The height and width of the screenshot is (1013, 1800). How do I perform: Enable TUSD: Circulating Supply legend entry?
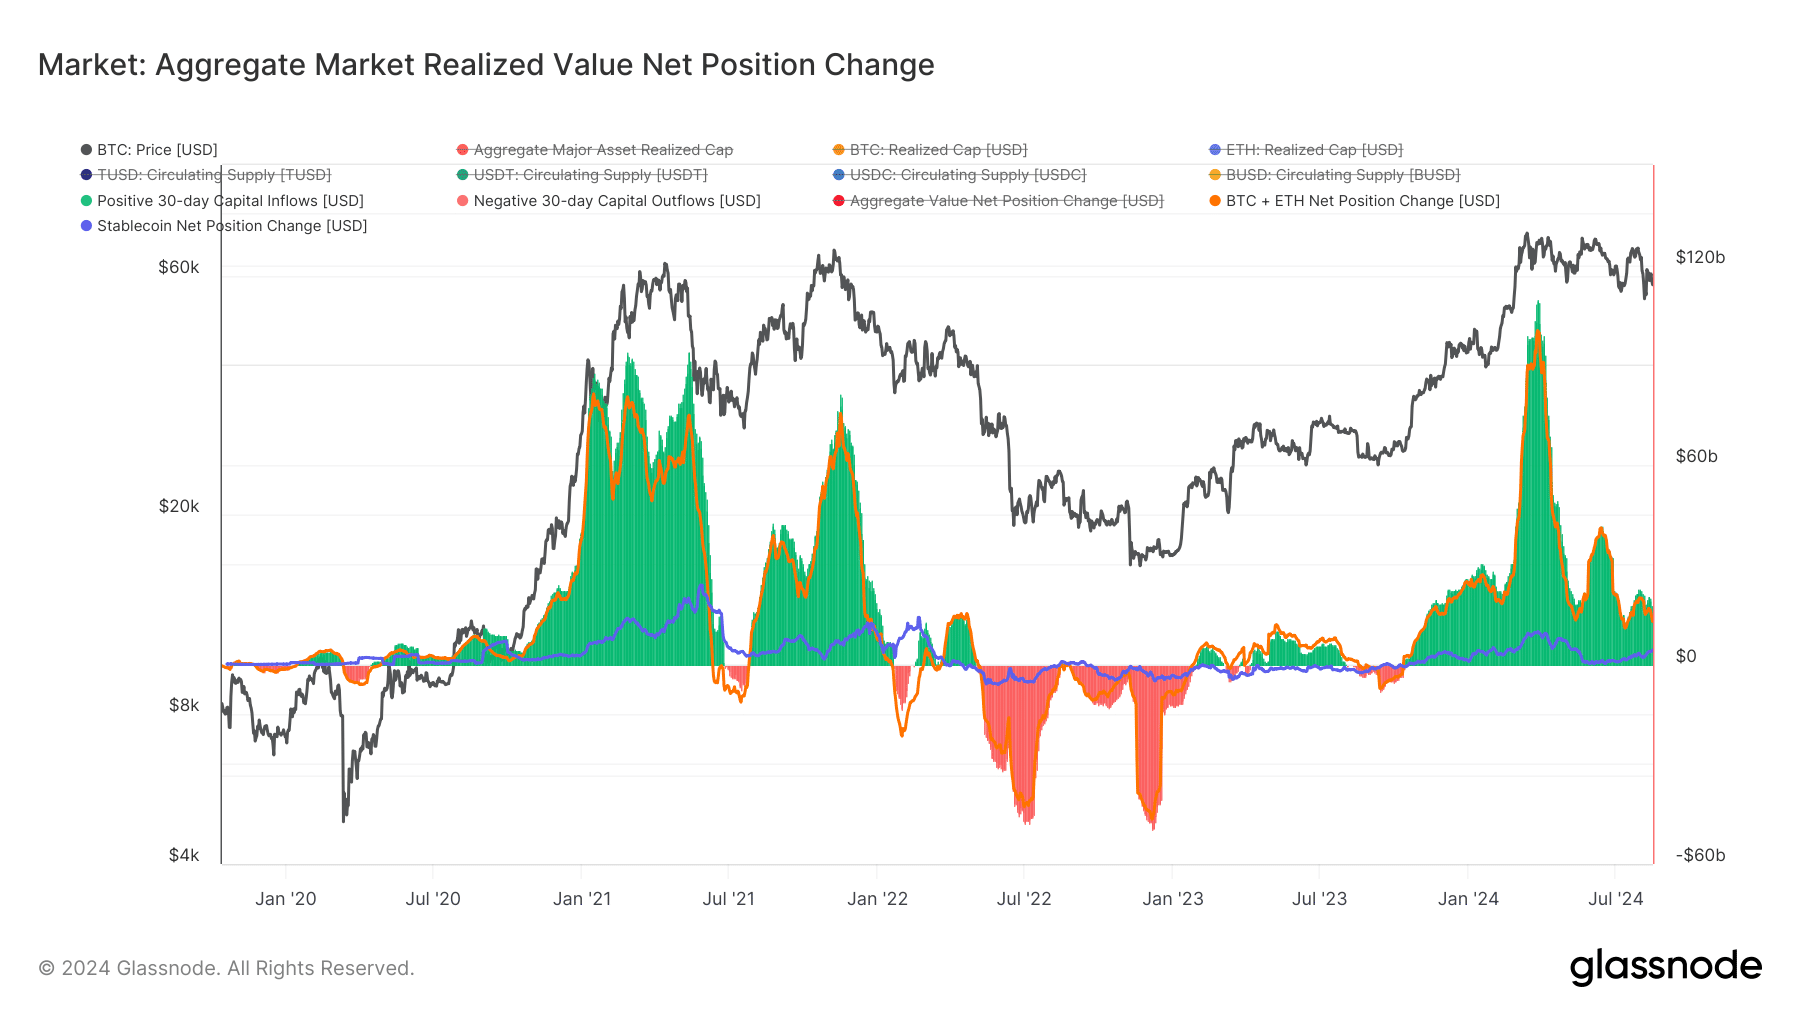click(206, 175)
